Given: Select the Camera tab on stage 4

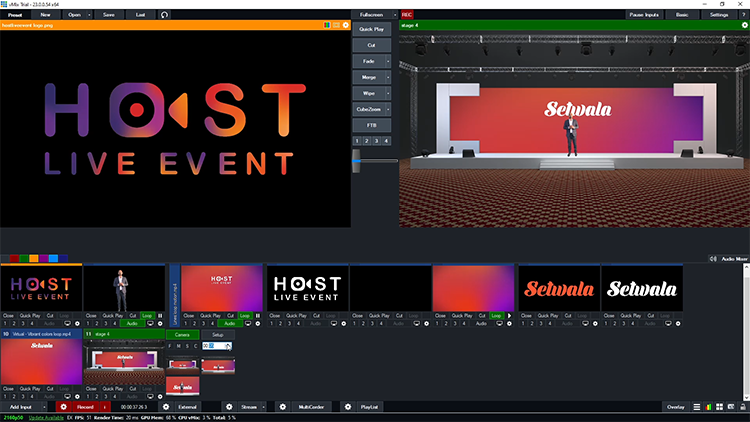Looking at the screenshot, I should [x=181, y=335].
